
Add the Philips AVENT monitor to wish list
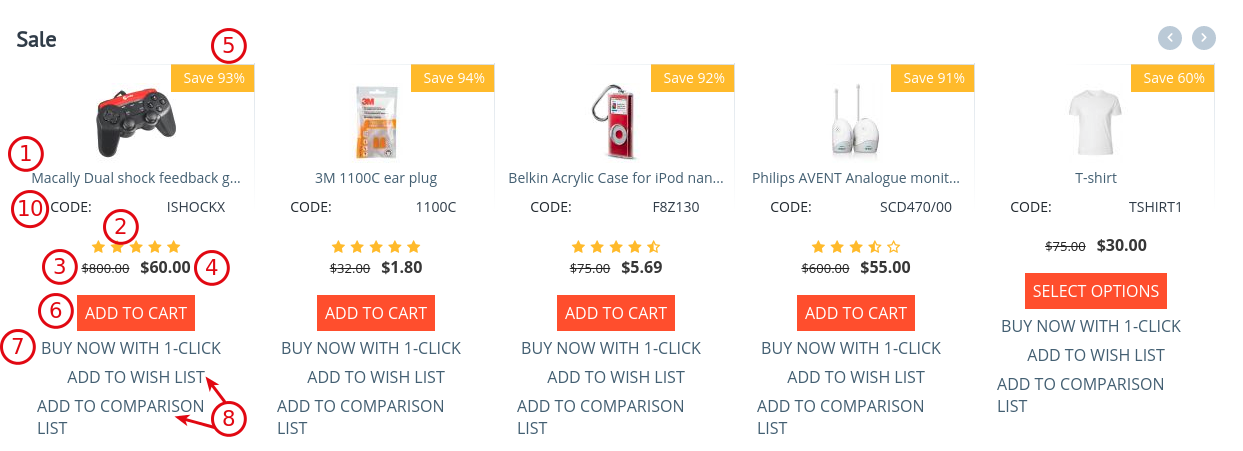pyautogui.click(x=856, y=377)
